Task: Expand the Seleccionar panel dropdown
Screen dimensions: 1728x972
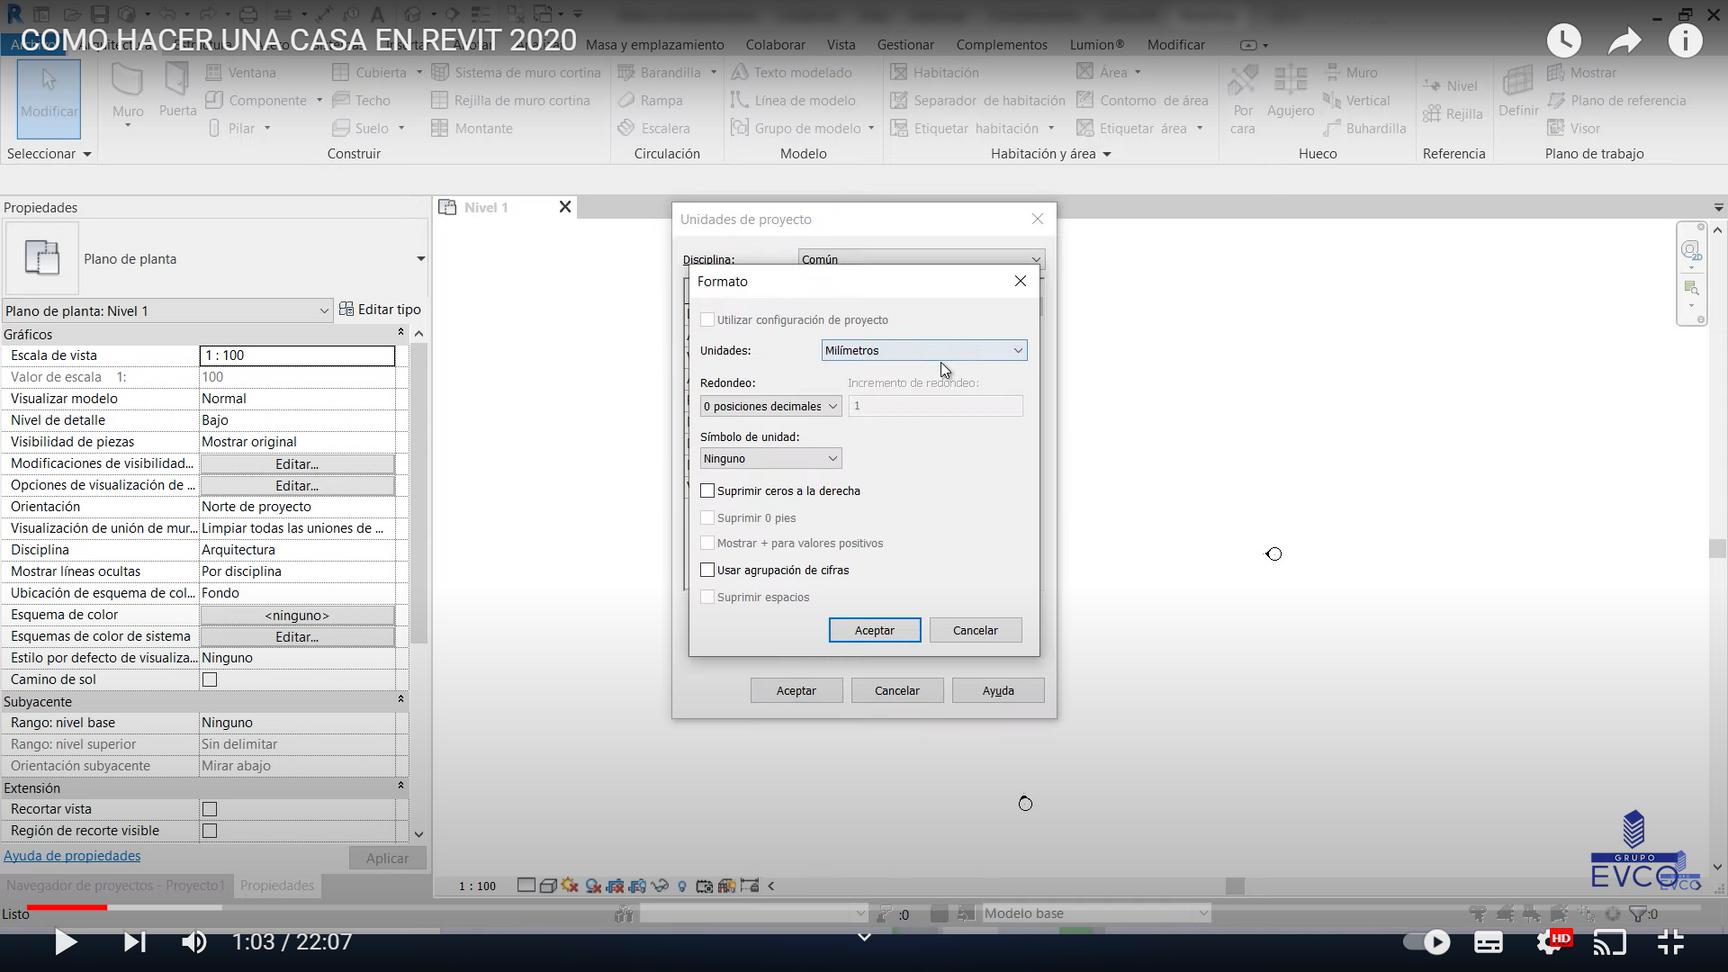Action: tap(49, 154)
